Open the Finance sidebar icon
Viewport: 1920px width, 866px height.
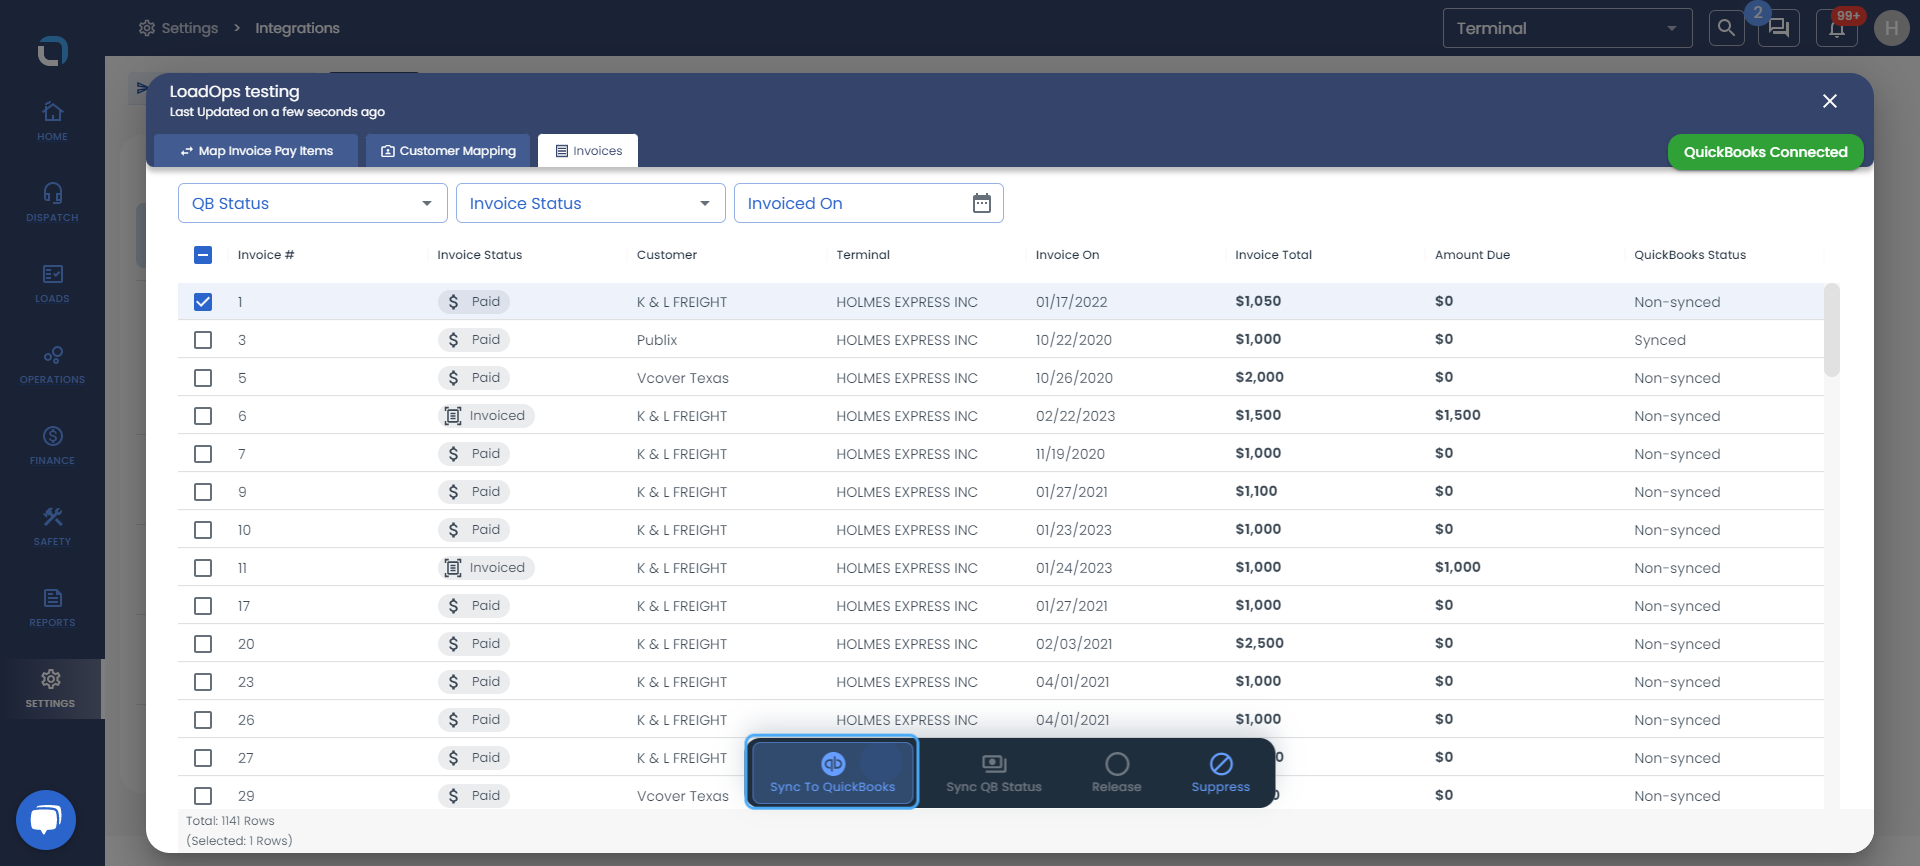coord(52,445)
